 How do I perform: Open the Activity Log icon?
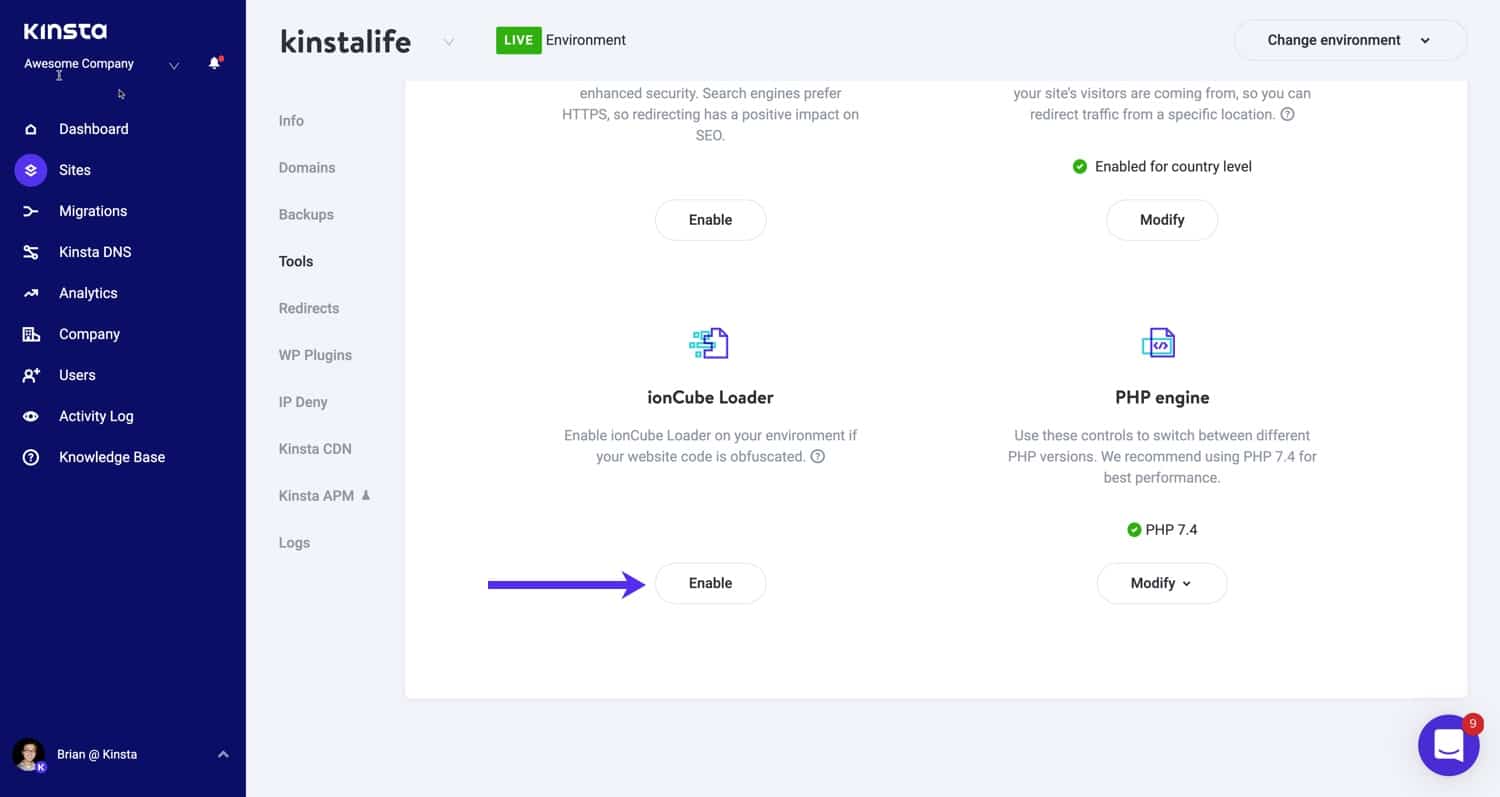[30, 416]
